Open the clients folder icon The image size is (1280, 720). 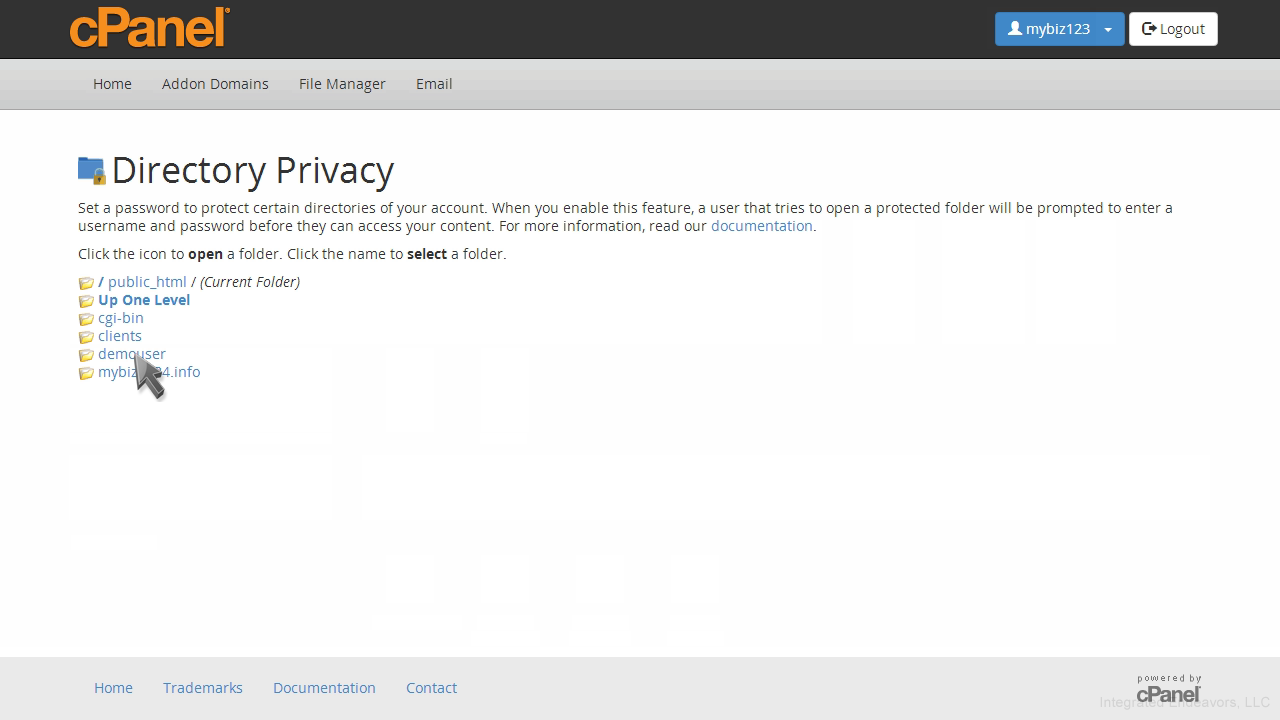[86, 337]
